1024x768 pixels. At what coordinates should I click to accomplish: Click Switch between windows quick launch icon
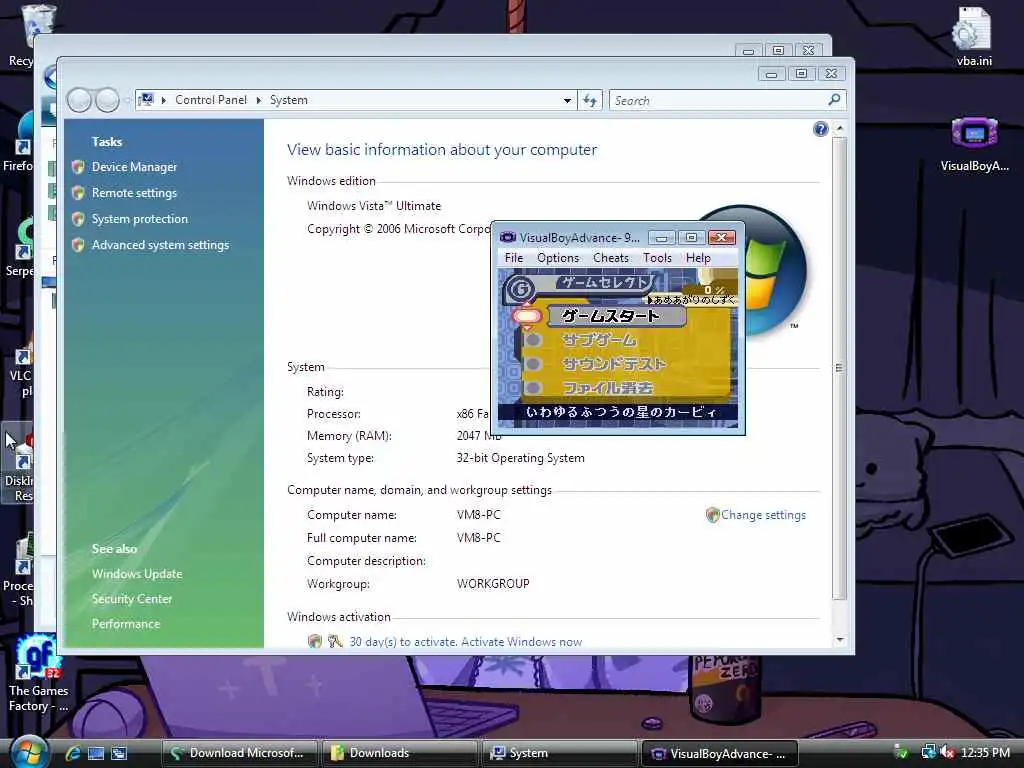click(119, 754)
